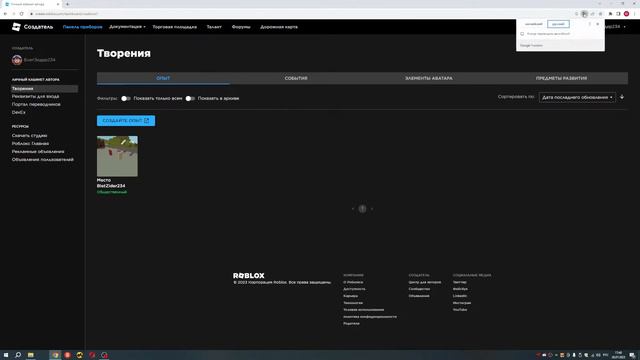
Task: Select Творения in the sidebar
Action: click(x=44, y=89)
